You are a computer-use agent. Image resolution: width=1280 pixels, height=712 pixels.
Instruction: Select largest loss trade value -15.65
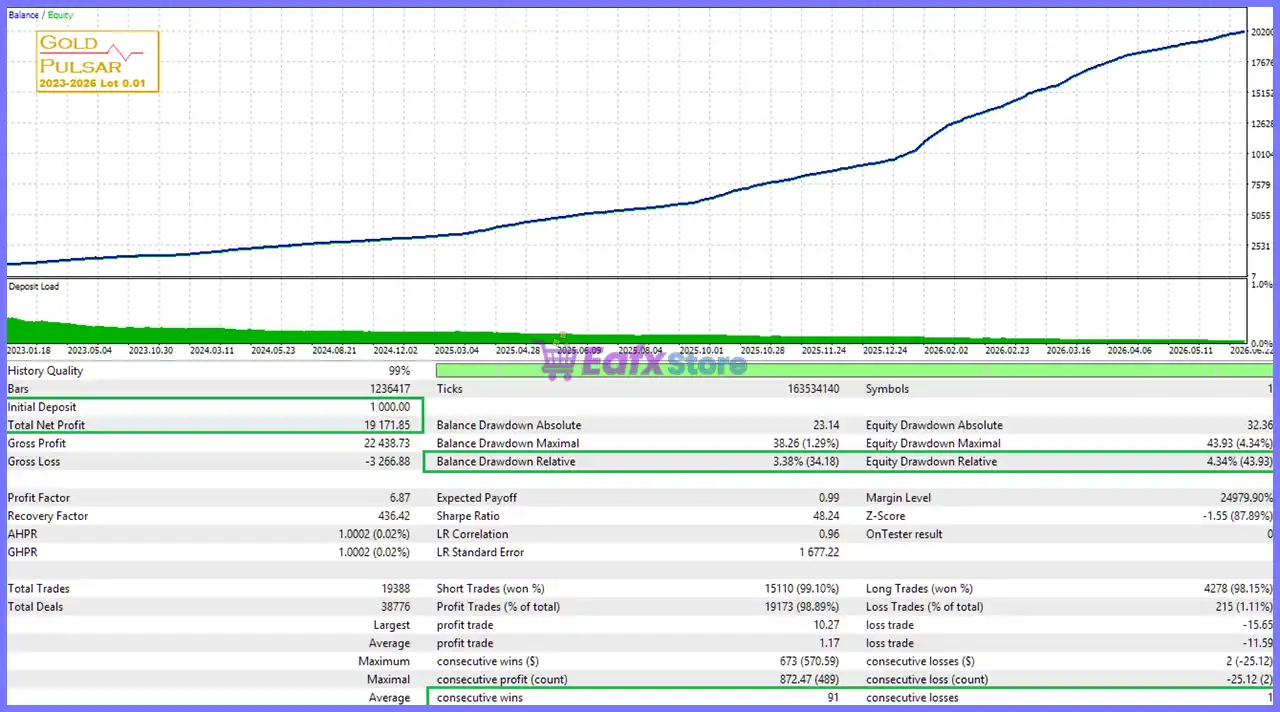[1257, 625]
